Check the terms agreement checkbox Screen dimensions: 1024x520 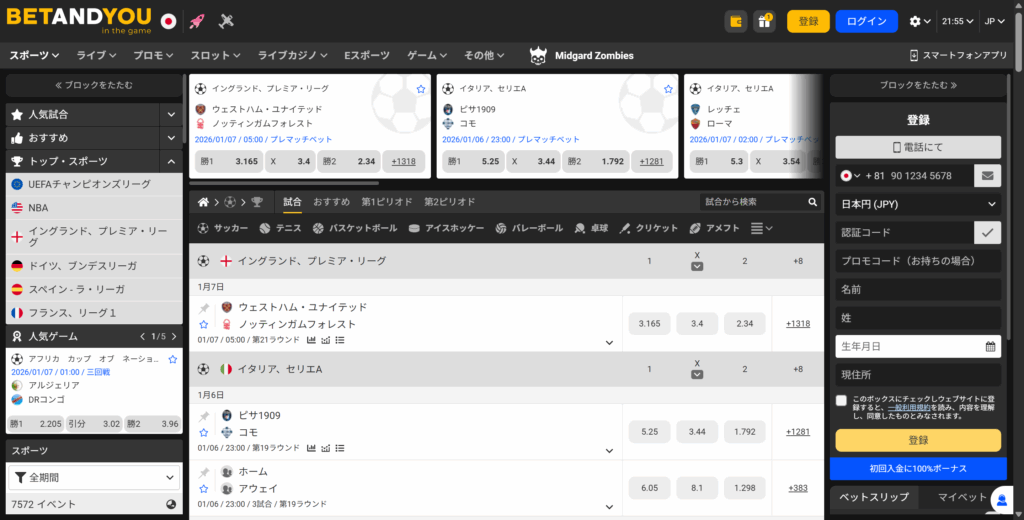[x=841, y=400]
